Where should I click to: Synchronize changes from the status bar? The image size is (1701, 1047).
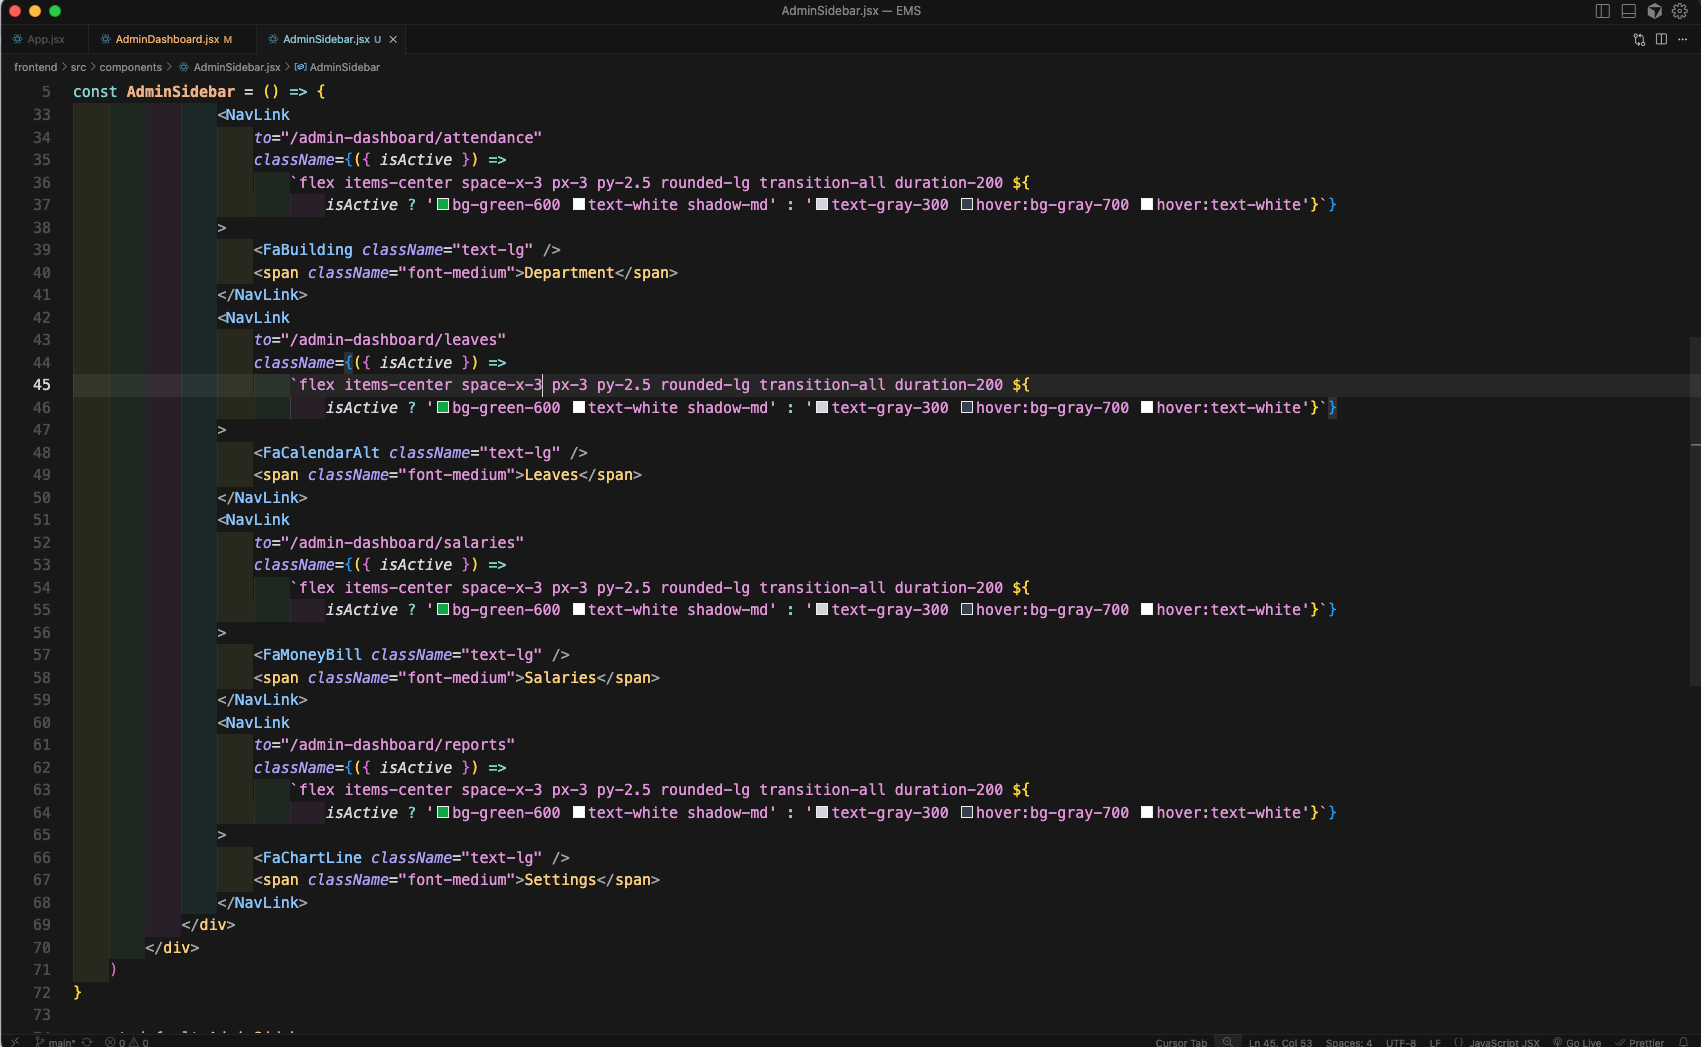pyautogui.click(x=87, y=1042)
